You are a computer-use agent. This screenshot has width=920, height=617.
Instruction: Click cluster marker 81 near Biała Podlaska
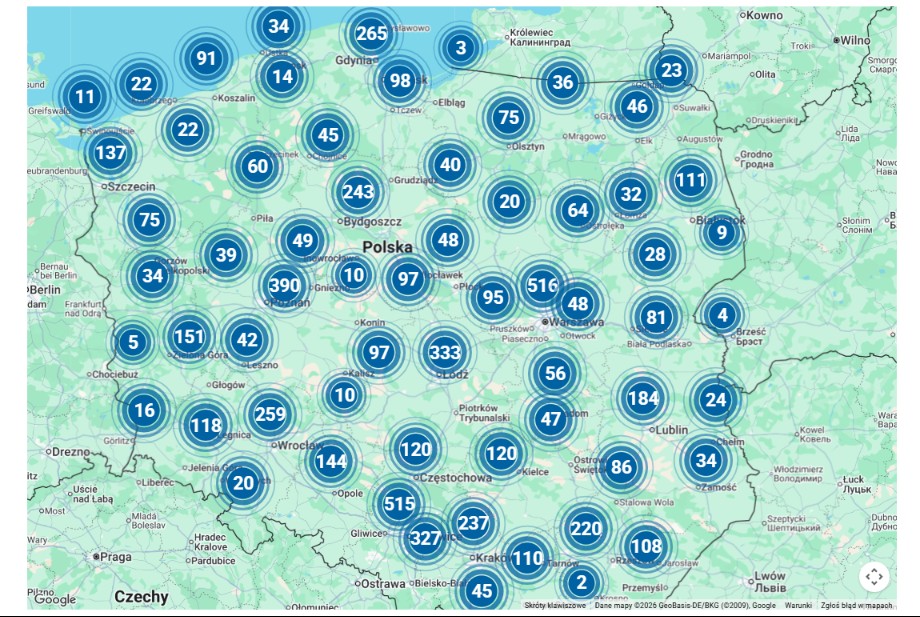(655, 317)
